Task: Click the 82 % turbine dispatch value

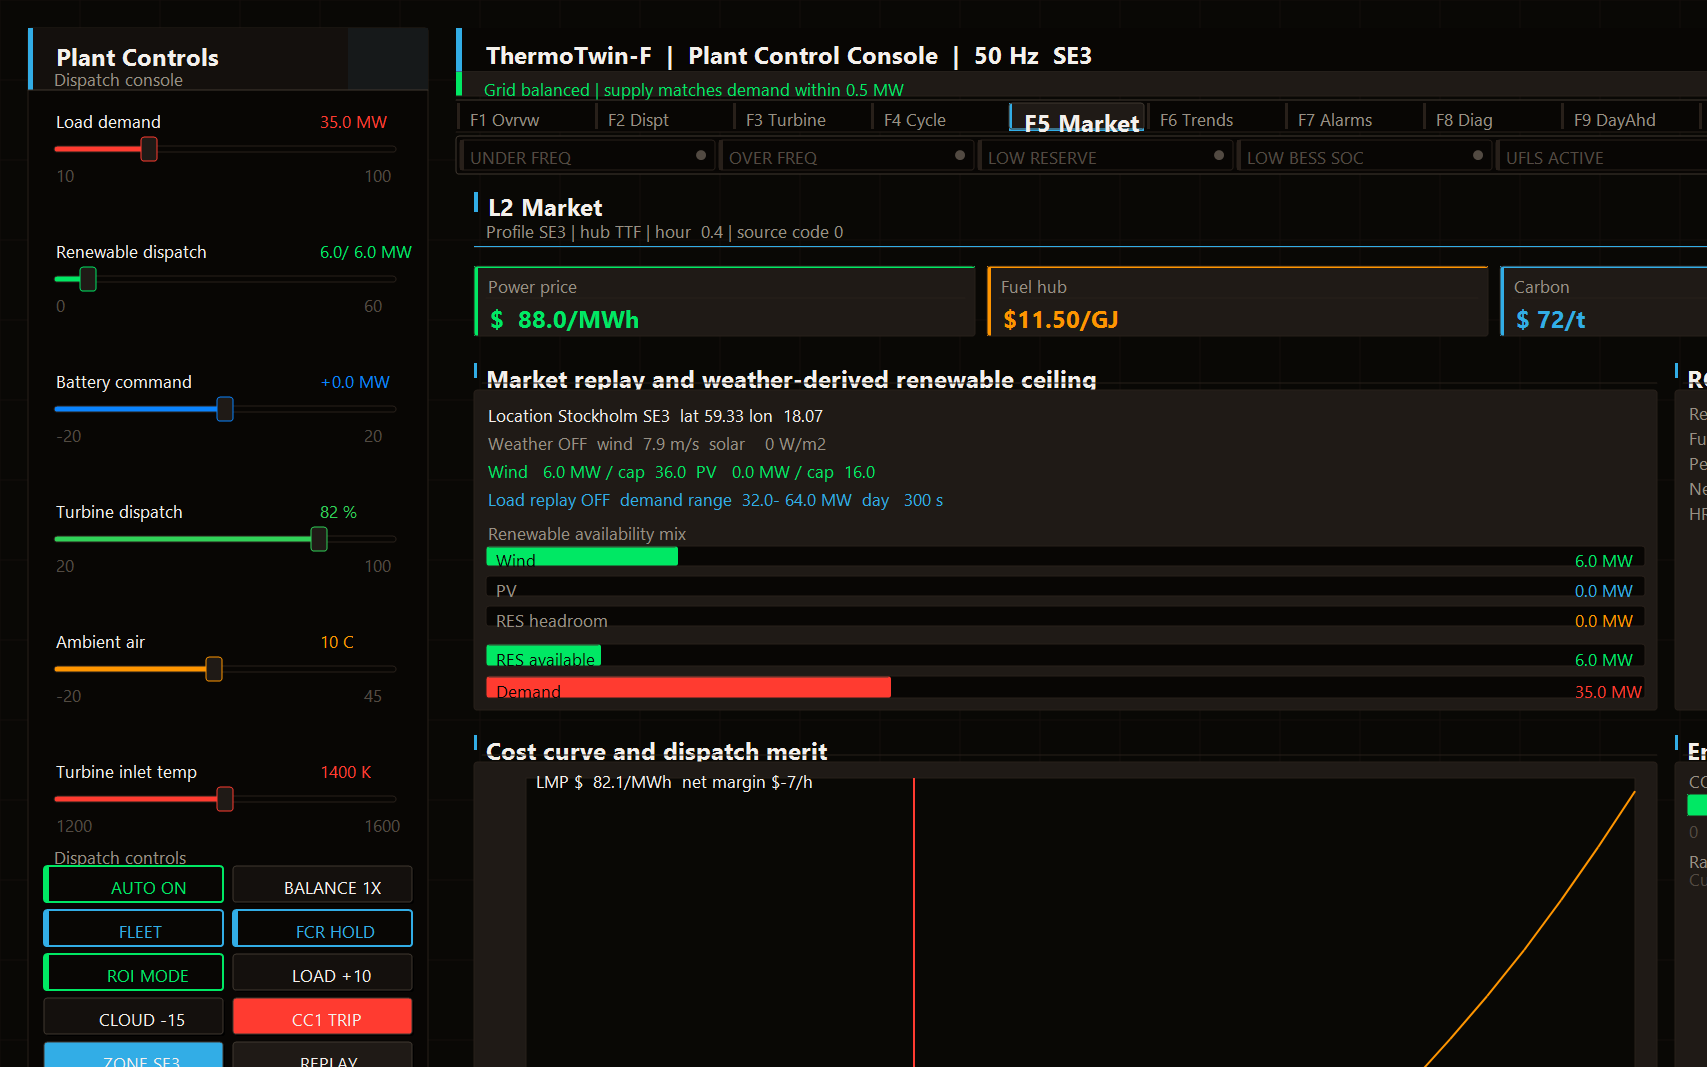Action: (338, 512)
